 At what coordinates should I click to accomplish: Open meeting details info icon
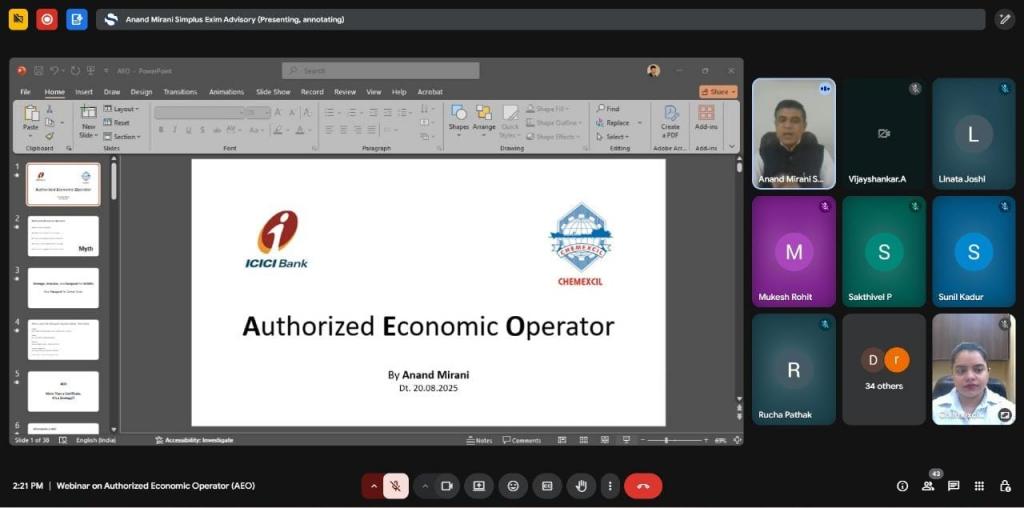point(903,486)
